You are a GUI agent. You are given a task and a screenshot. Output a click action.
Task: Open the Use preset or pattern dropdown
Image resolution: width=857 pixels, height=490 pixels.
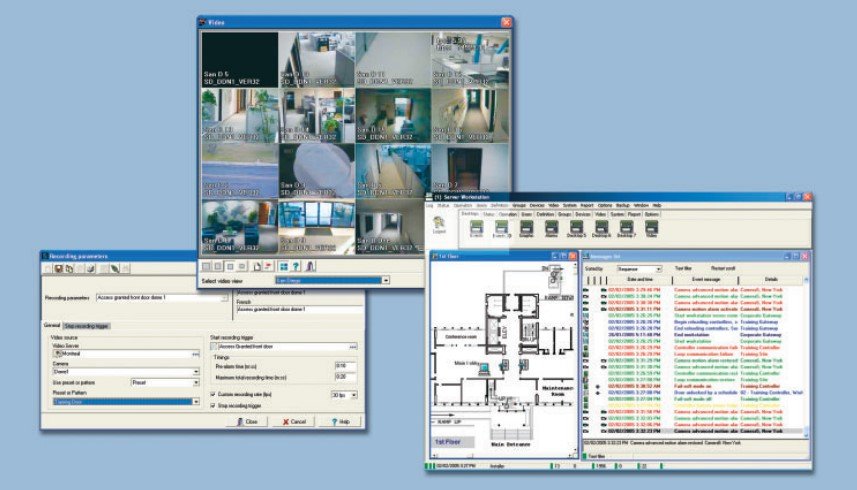point(196,382)
